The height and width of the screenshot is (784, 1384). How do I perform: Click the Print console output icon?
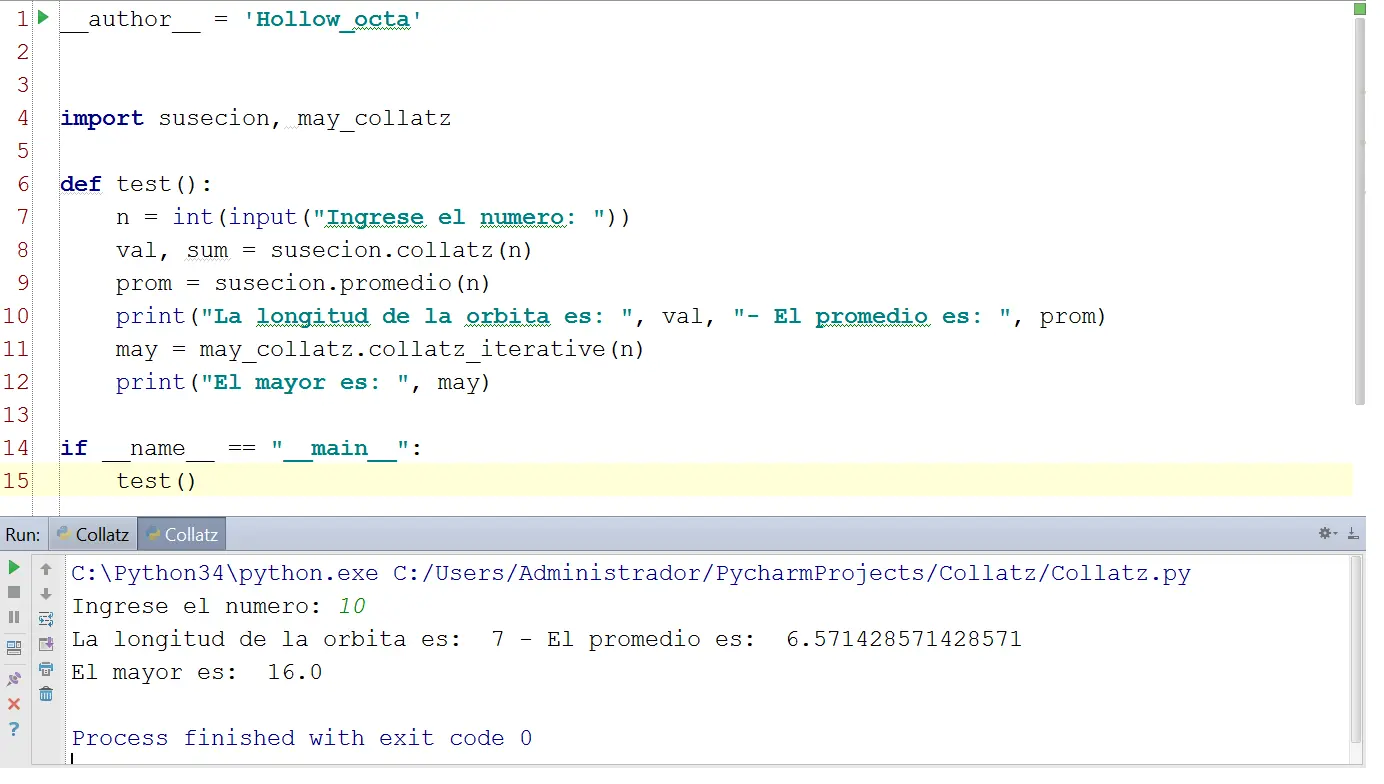click(46, 669)
